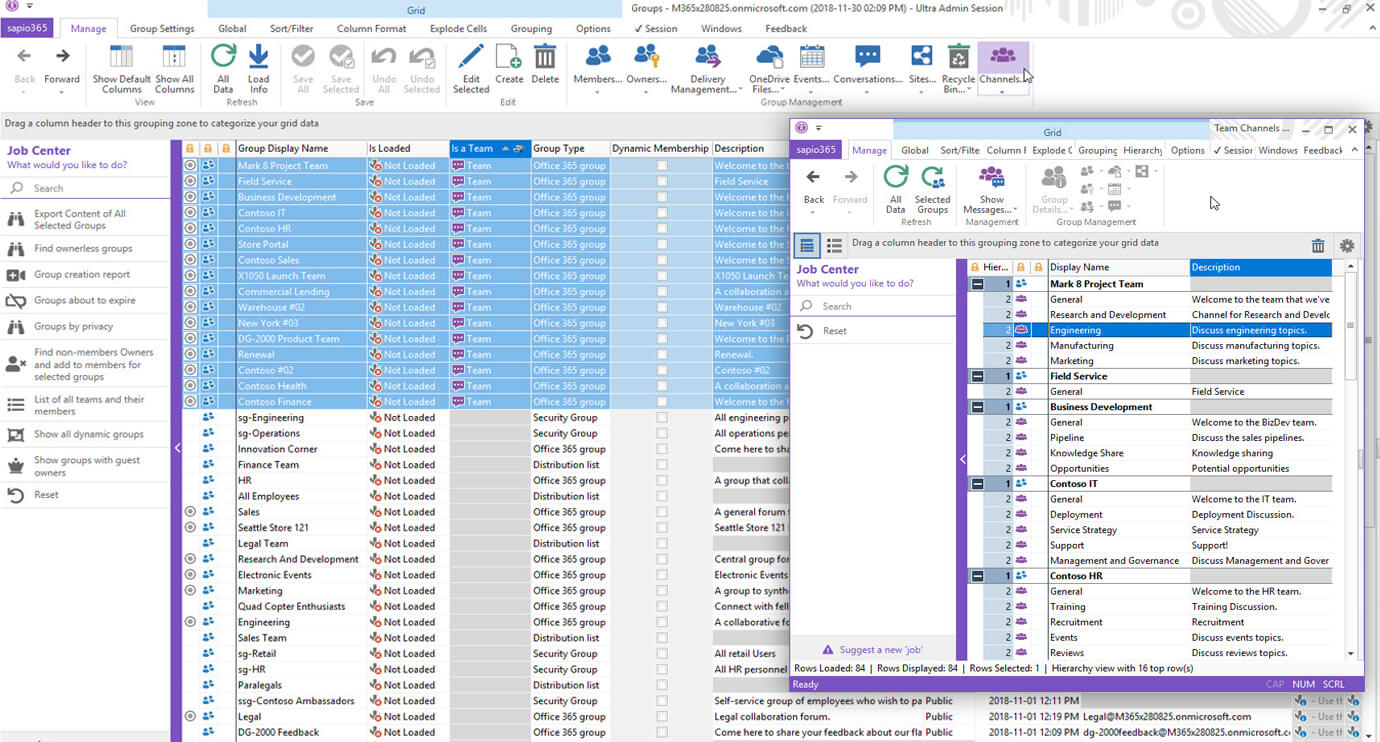Open the OneDrive Files dropdown
Screen dimensions: 1380x742
coord(769,70)
